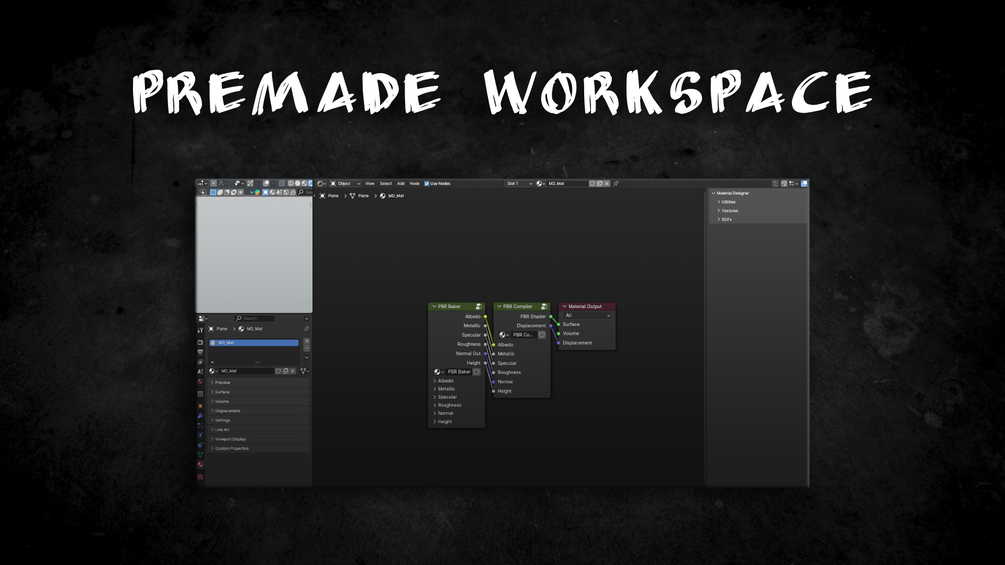Open the Render properties tab icon

200,343
